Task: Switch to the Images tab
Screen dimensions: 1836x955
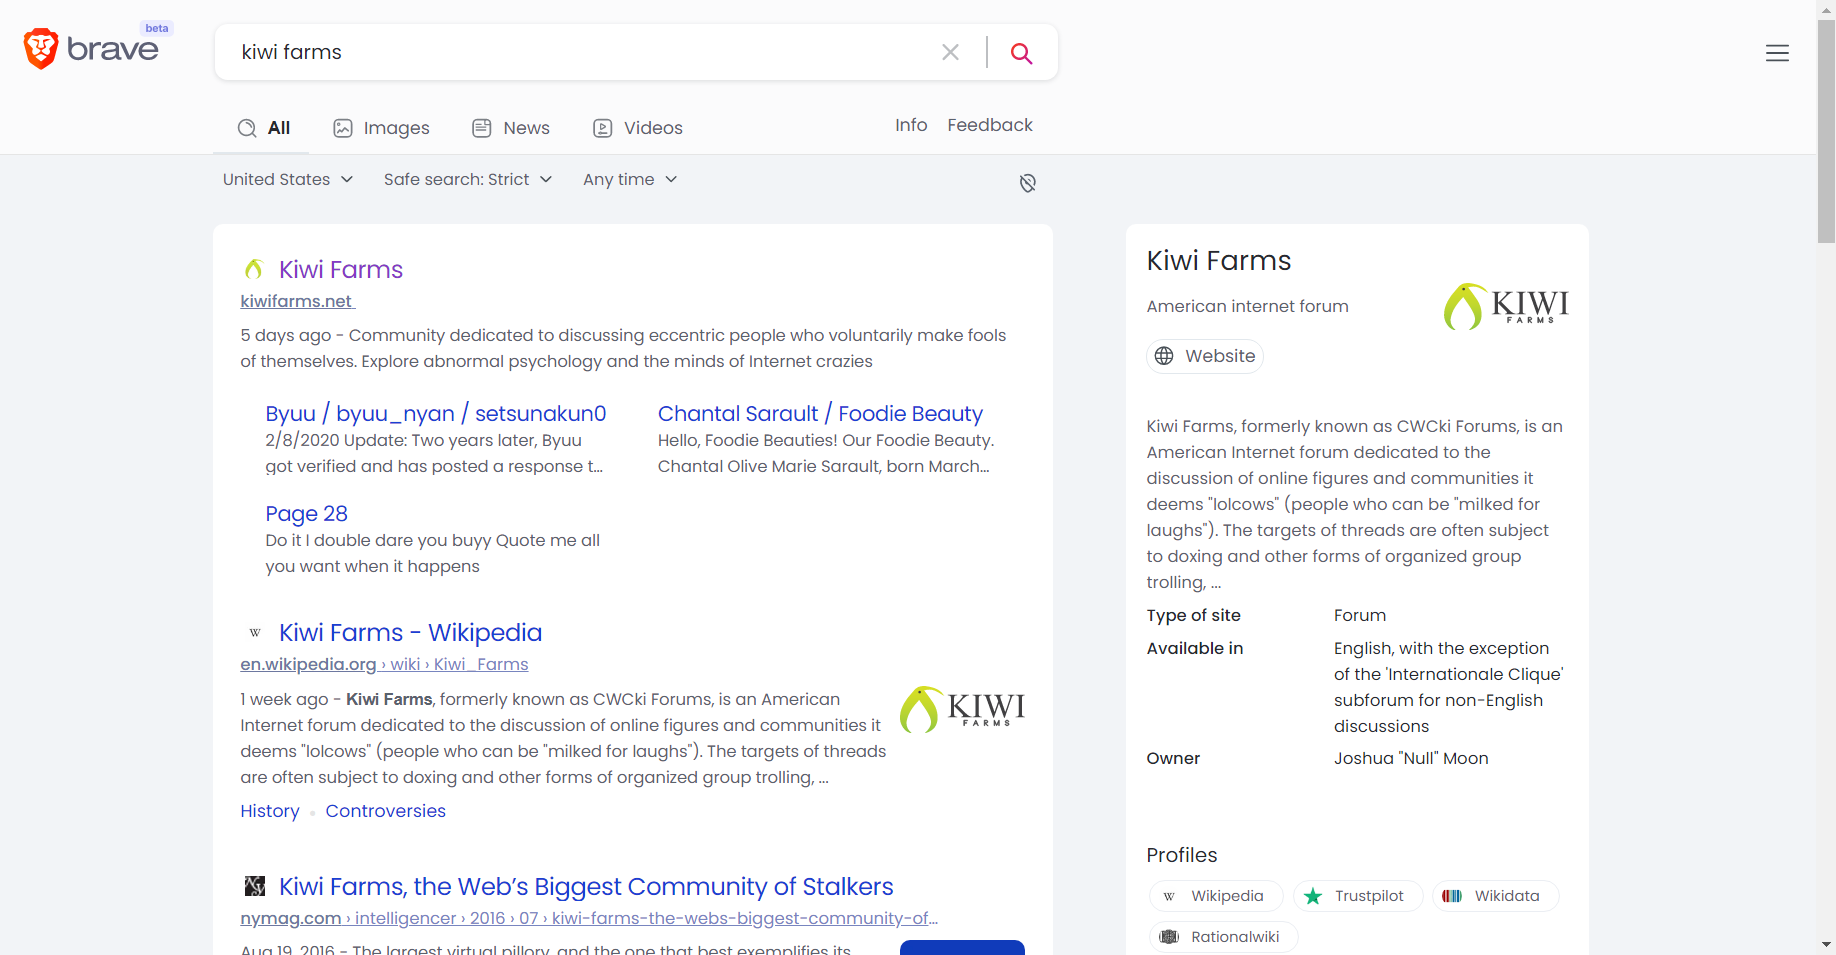Action: click(381, 128)
